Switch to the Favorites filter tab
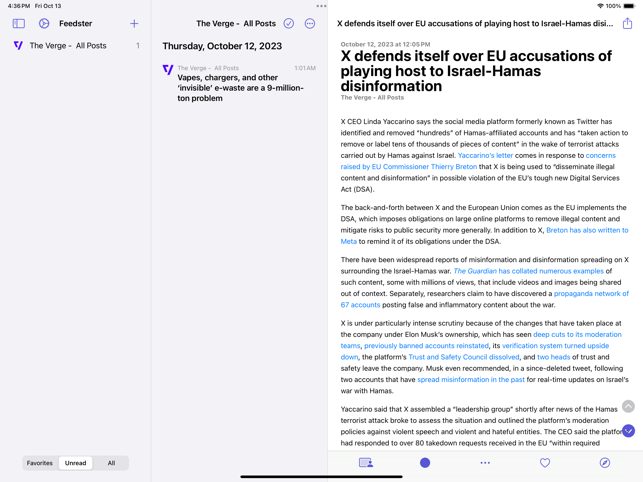 click(40, 463)
